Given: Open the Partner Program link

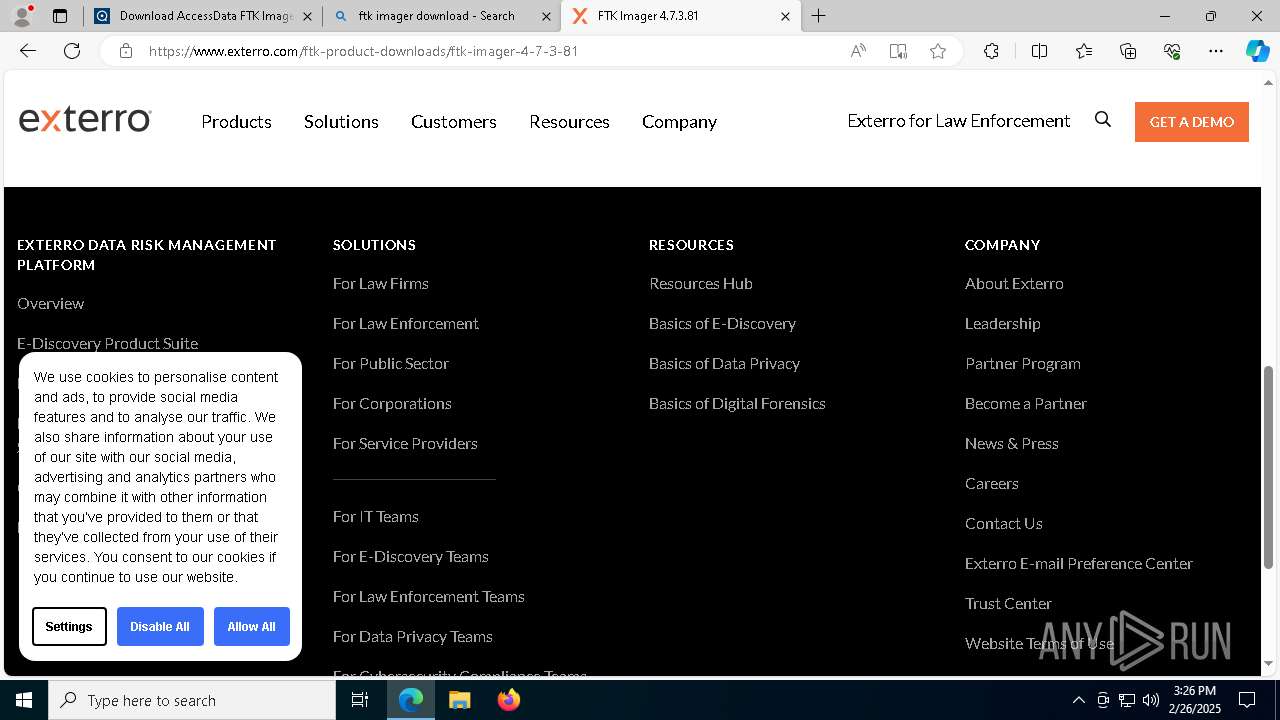Looking at the screenshot, I should (x=1022, y=363).
